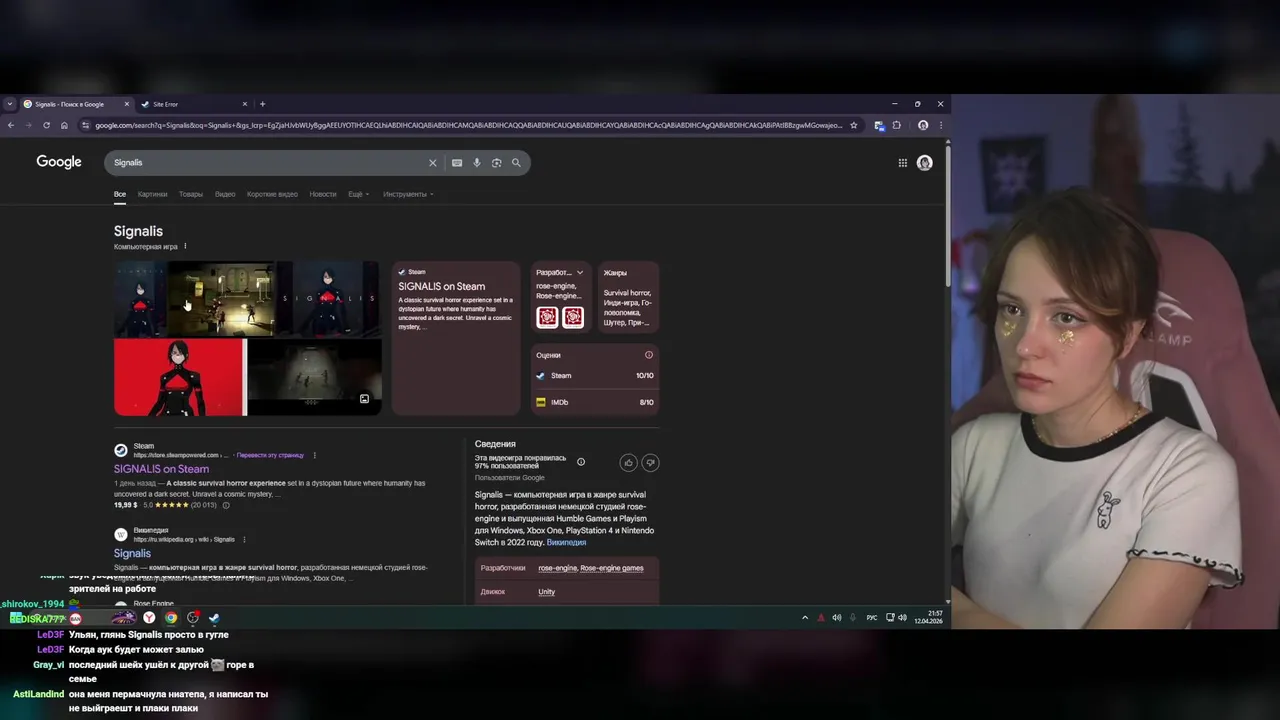Viewport: 1280px width, 720px height.
Task: Open Yandex browser from taskbar
Action: tap(149, 618)
